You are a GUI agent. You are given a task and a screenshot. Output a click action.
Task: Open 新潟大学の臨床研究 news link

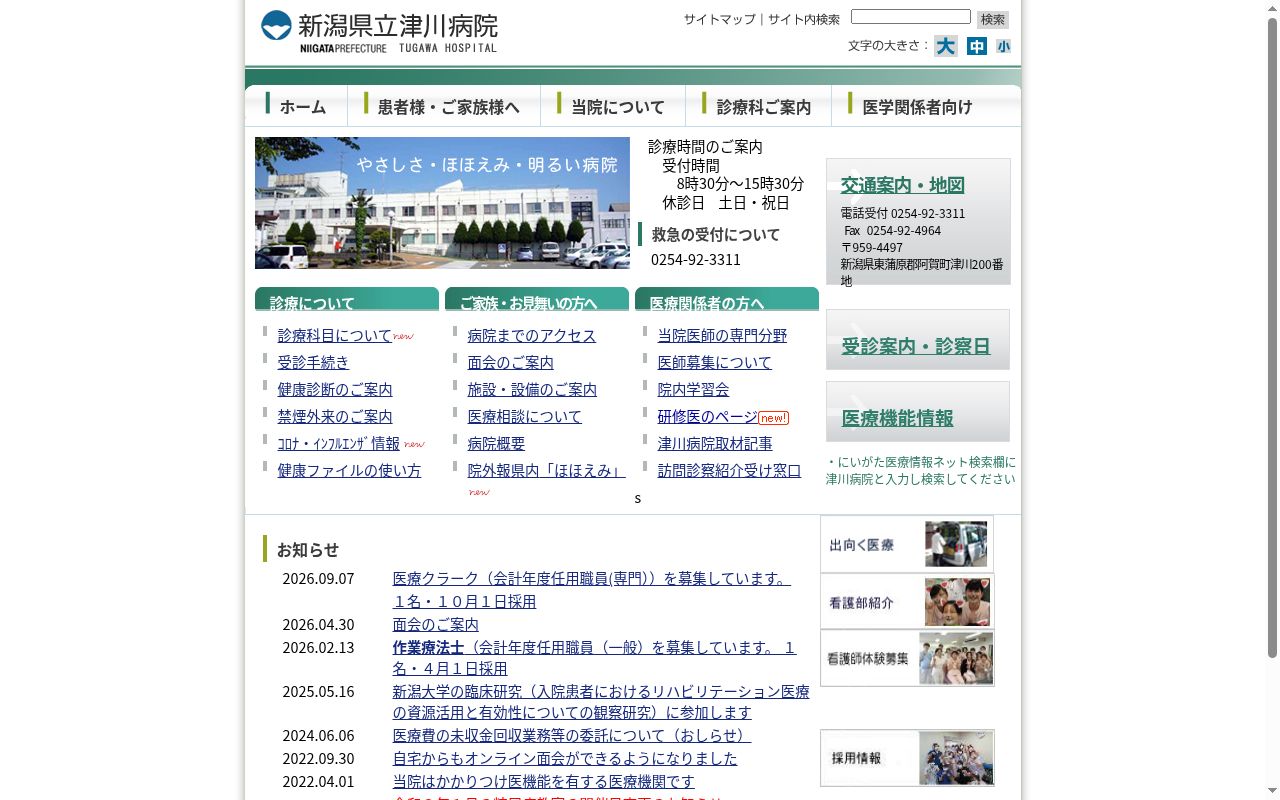pyautogui.click(x=601, y=702)
